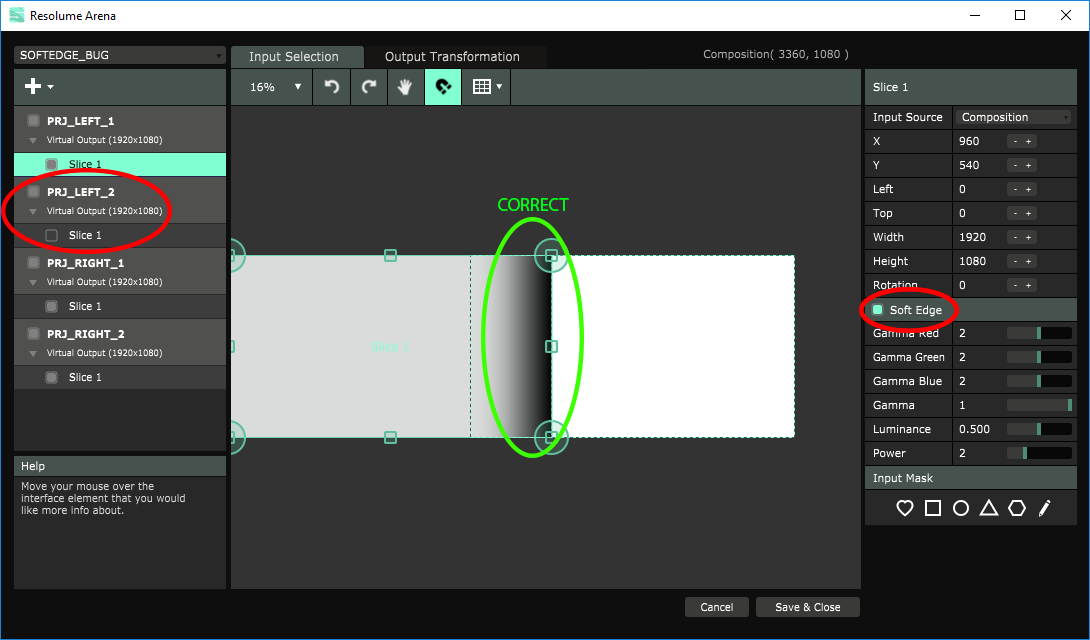Viewport: 1090px width, 640px height.
Task: Select the hand pan tool
Action: pyautogui.click(x=405, y=87)
